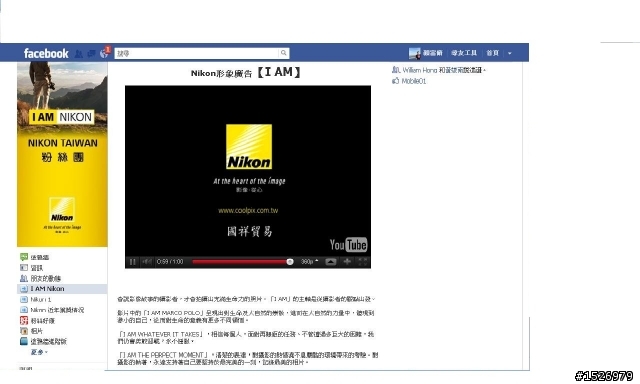This screenshot has height=384, width=640.
Task: Open notifications globe with red badge
Action: pyautogui.click(x=104, y=53)
